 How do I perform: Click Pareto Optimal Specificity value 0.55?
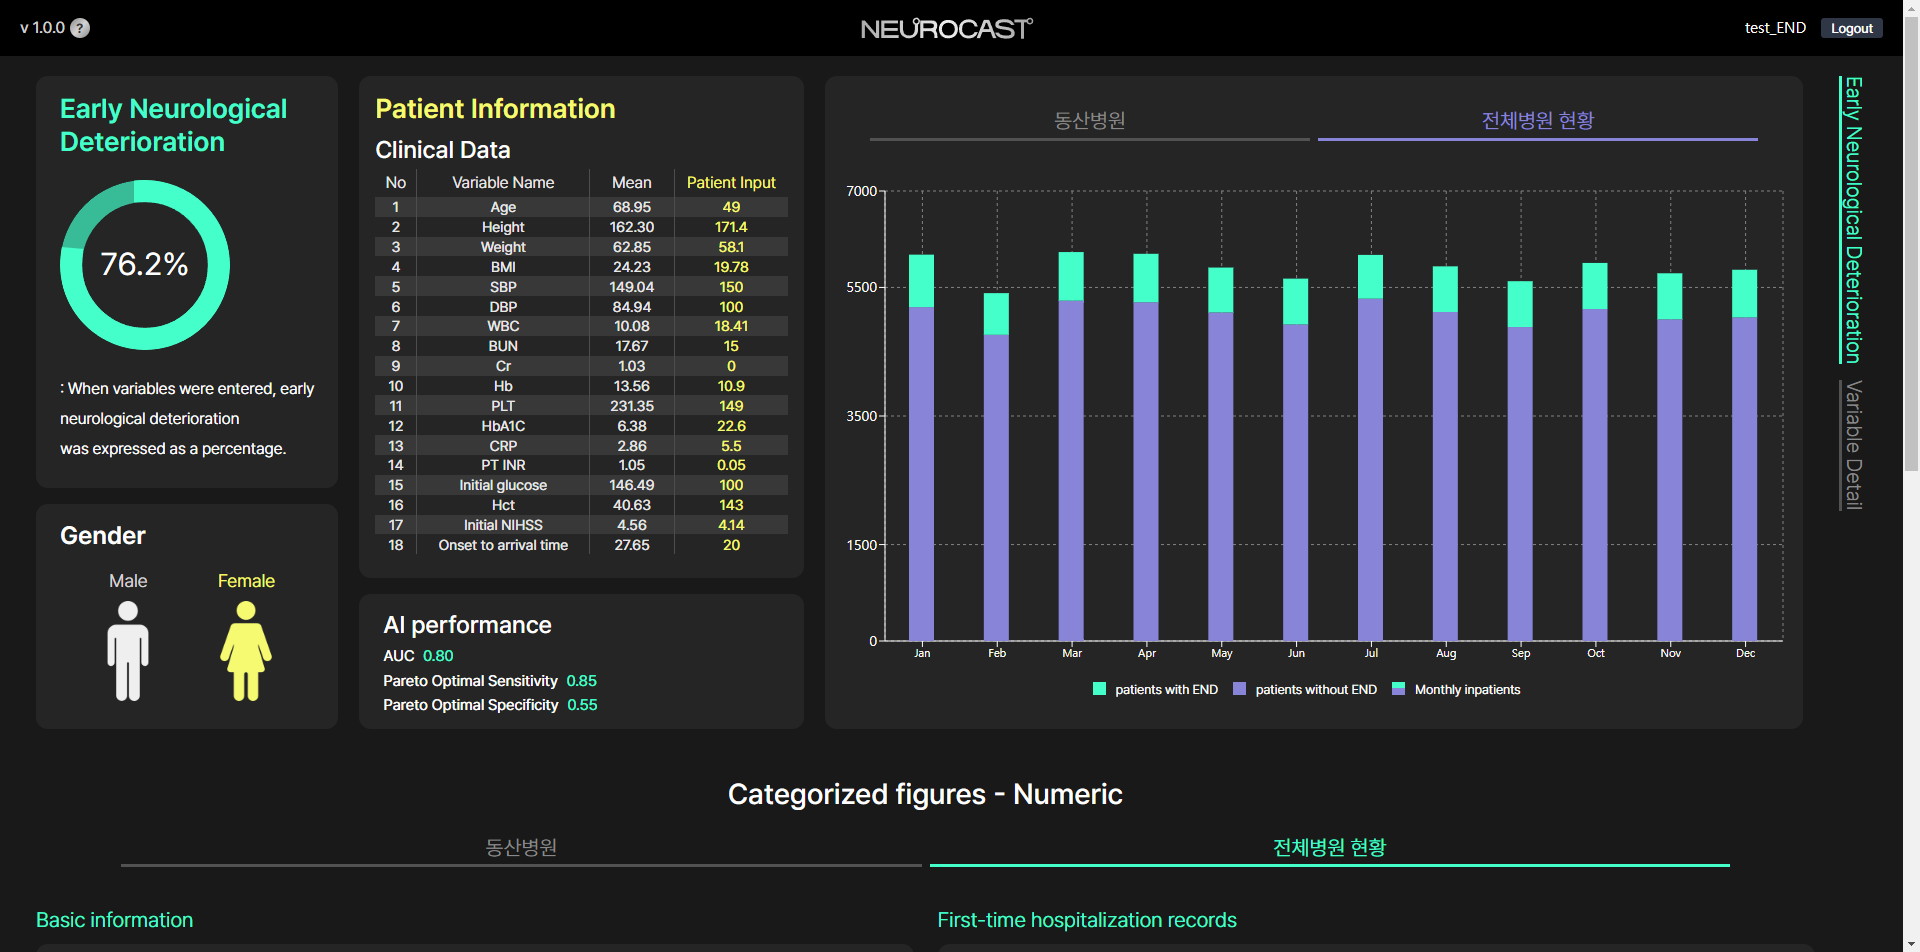[582, 705]
